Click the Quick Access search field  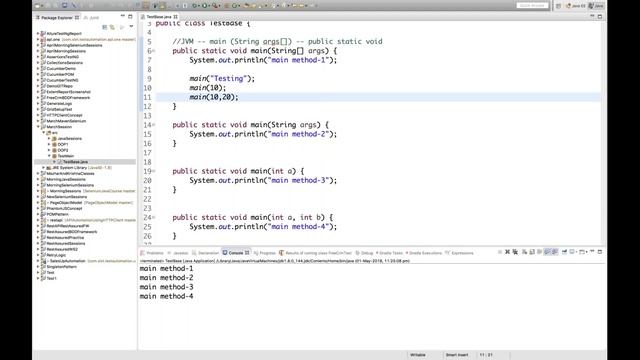click(x=532, y=5)
